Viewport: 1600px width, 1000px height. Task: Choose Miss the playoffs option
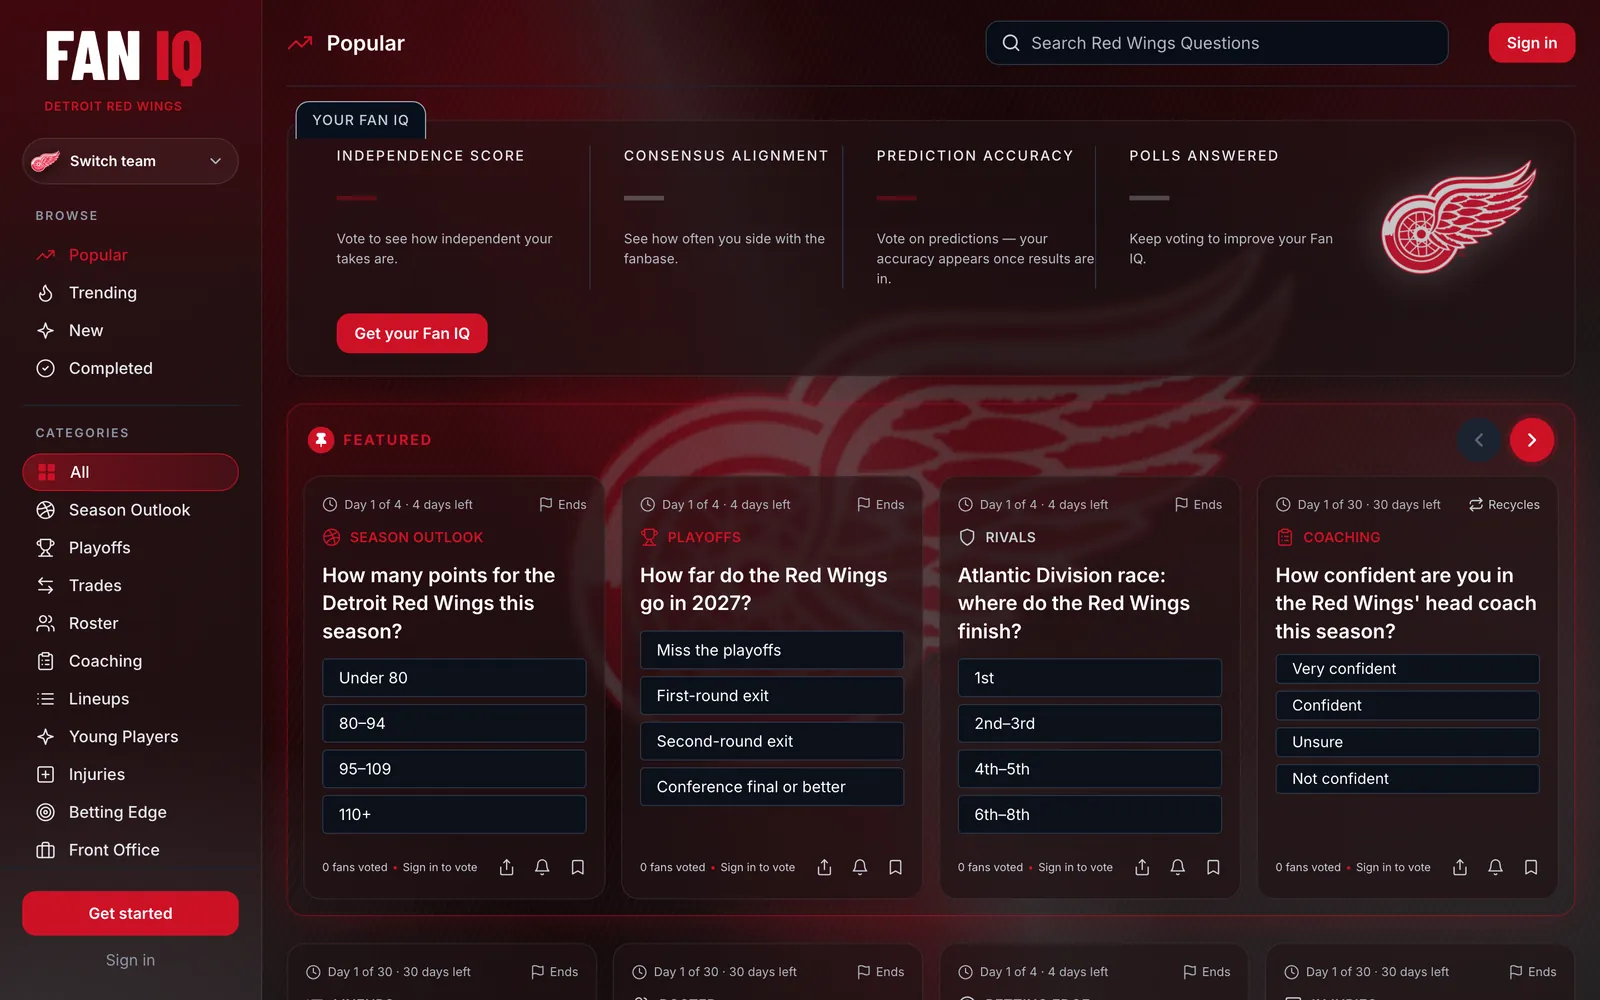[x=772, y=650]
